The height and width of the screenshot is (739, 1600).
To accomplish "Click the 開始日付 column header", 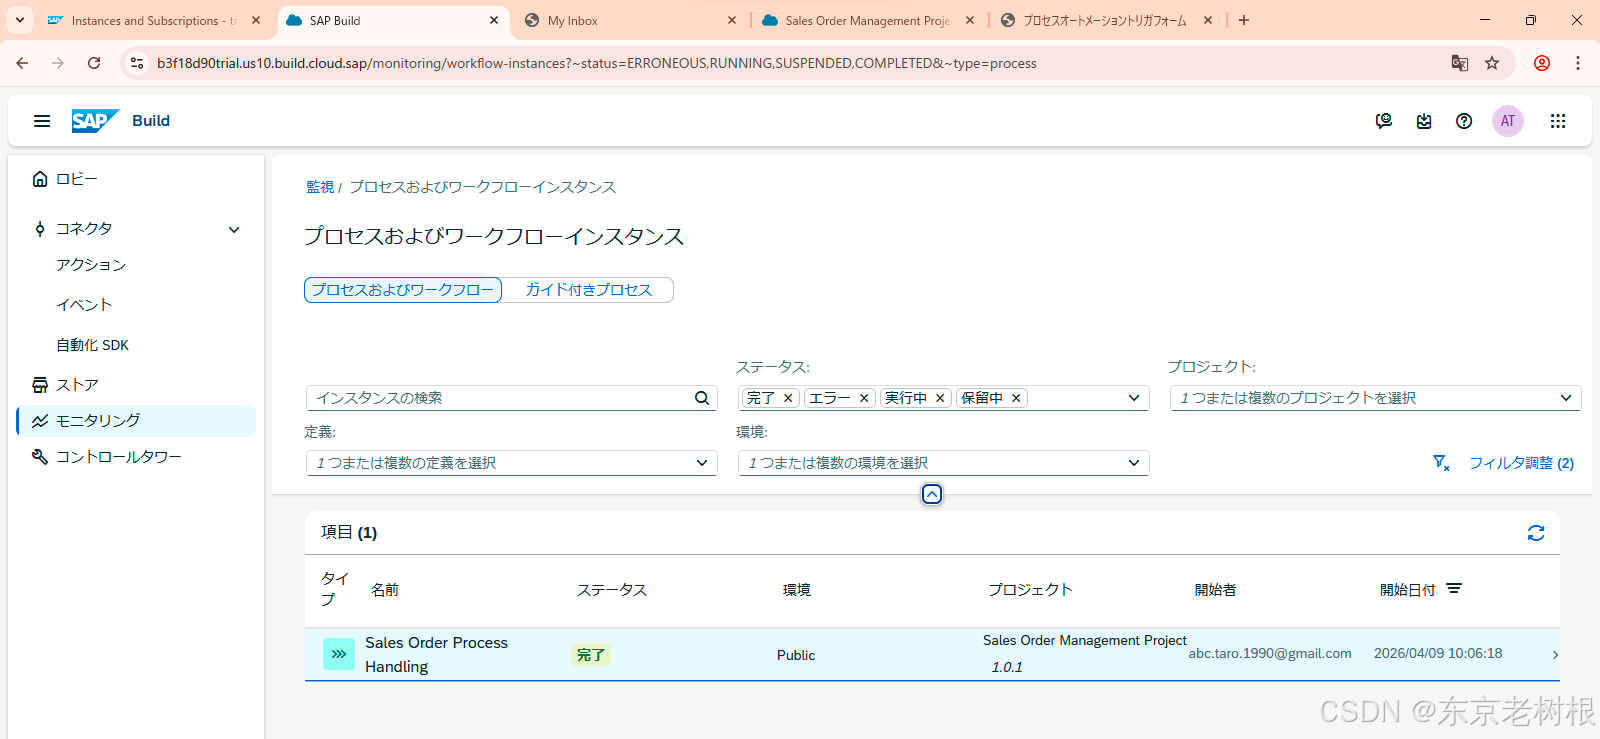I will [x=1407, y=590].
